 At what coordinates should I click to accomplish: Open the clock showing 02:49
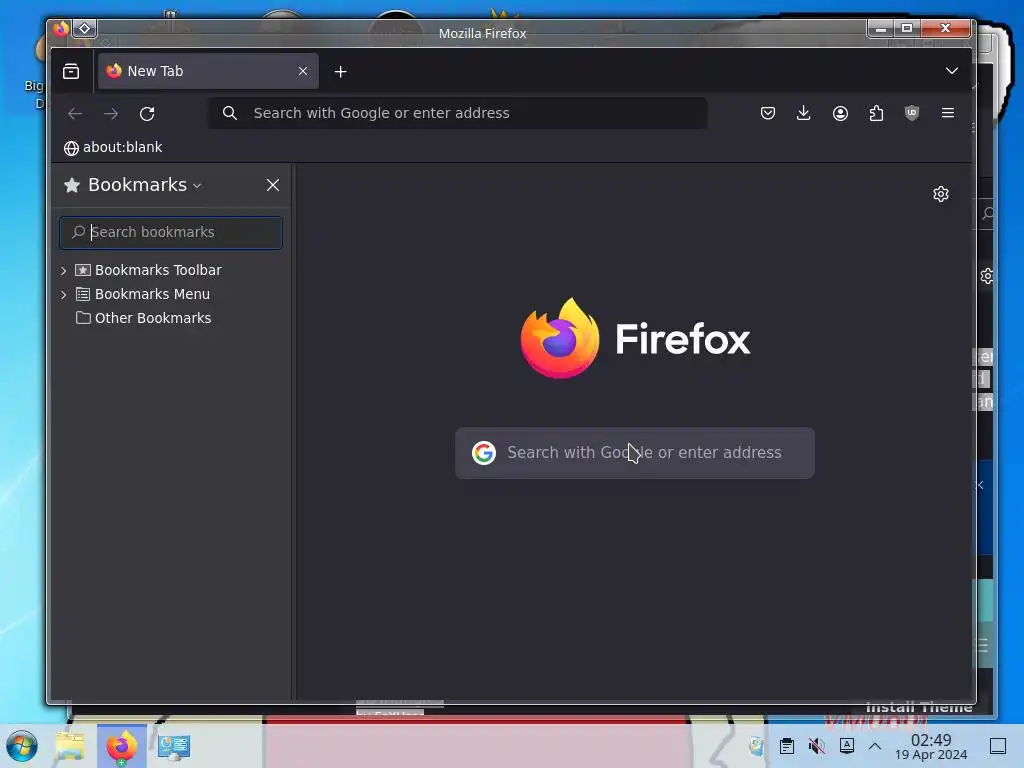[x=931, y=746]
